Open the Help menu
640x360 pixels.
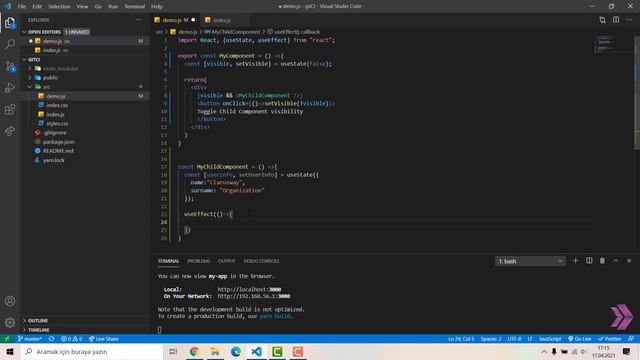[157, 7]
